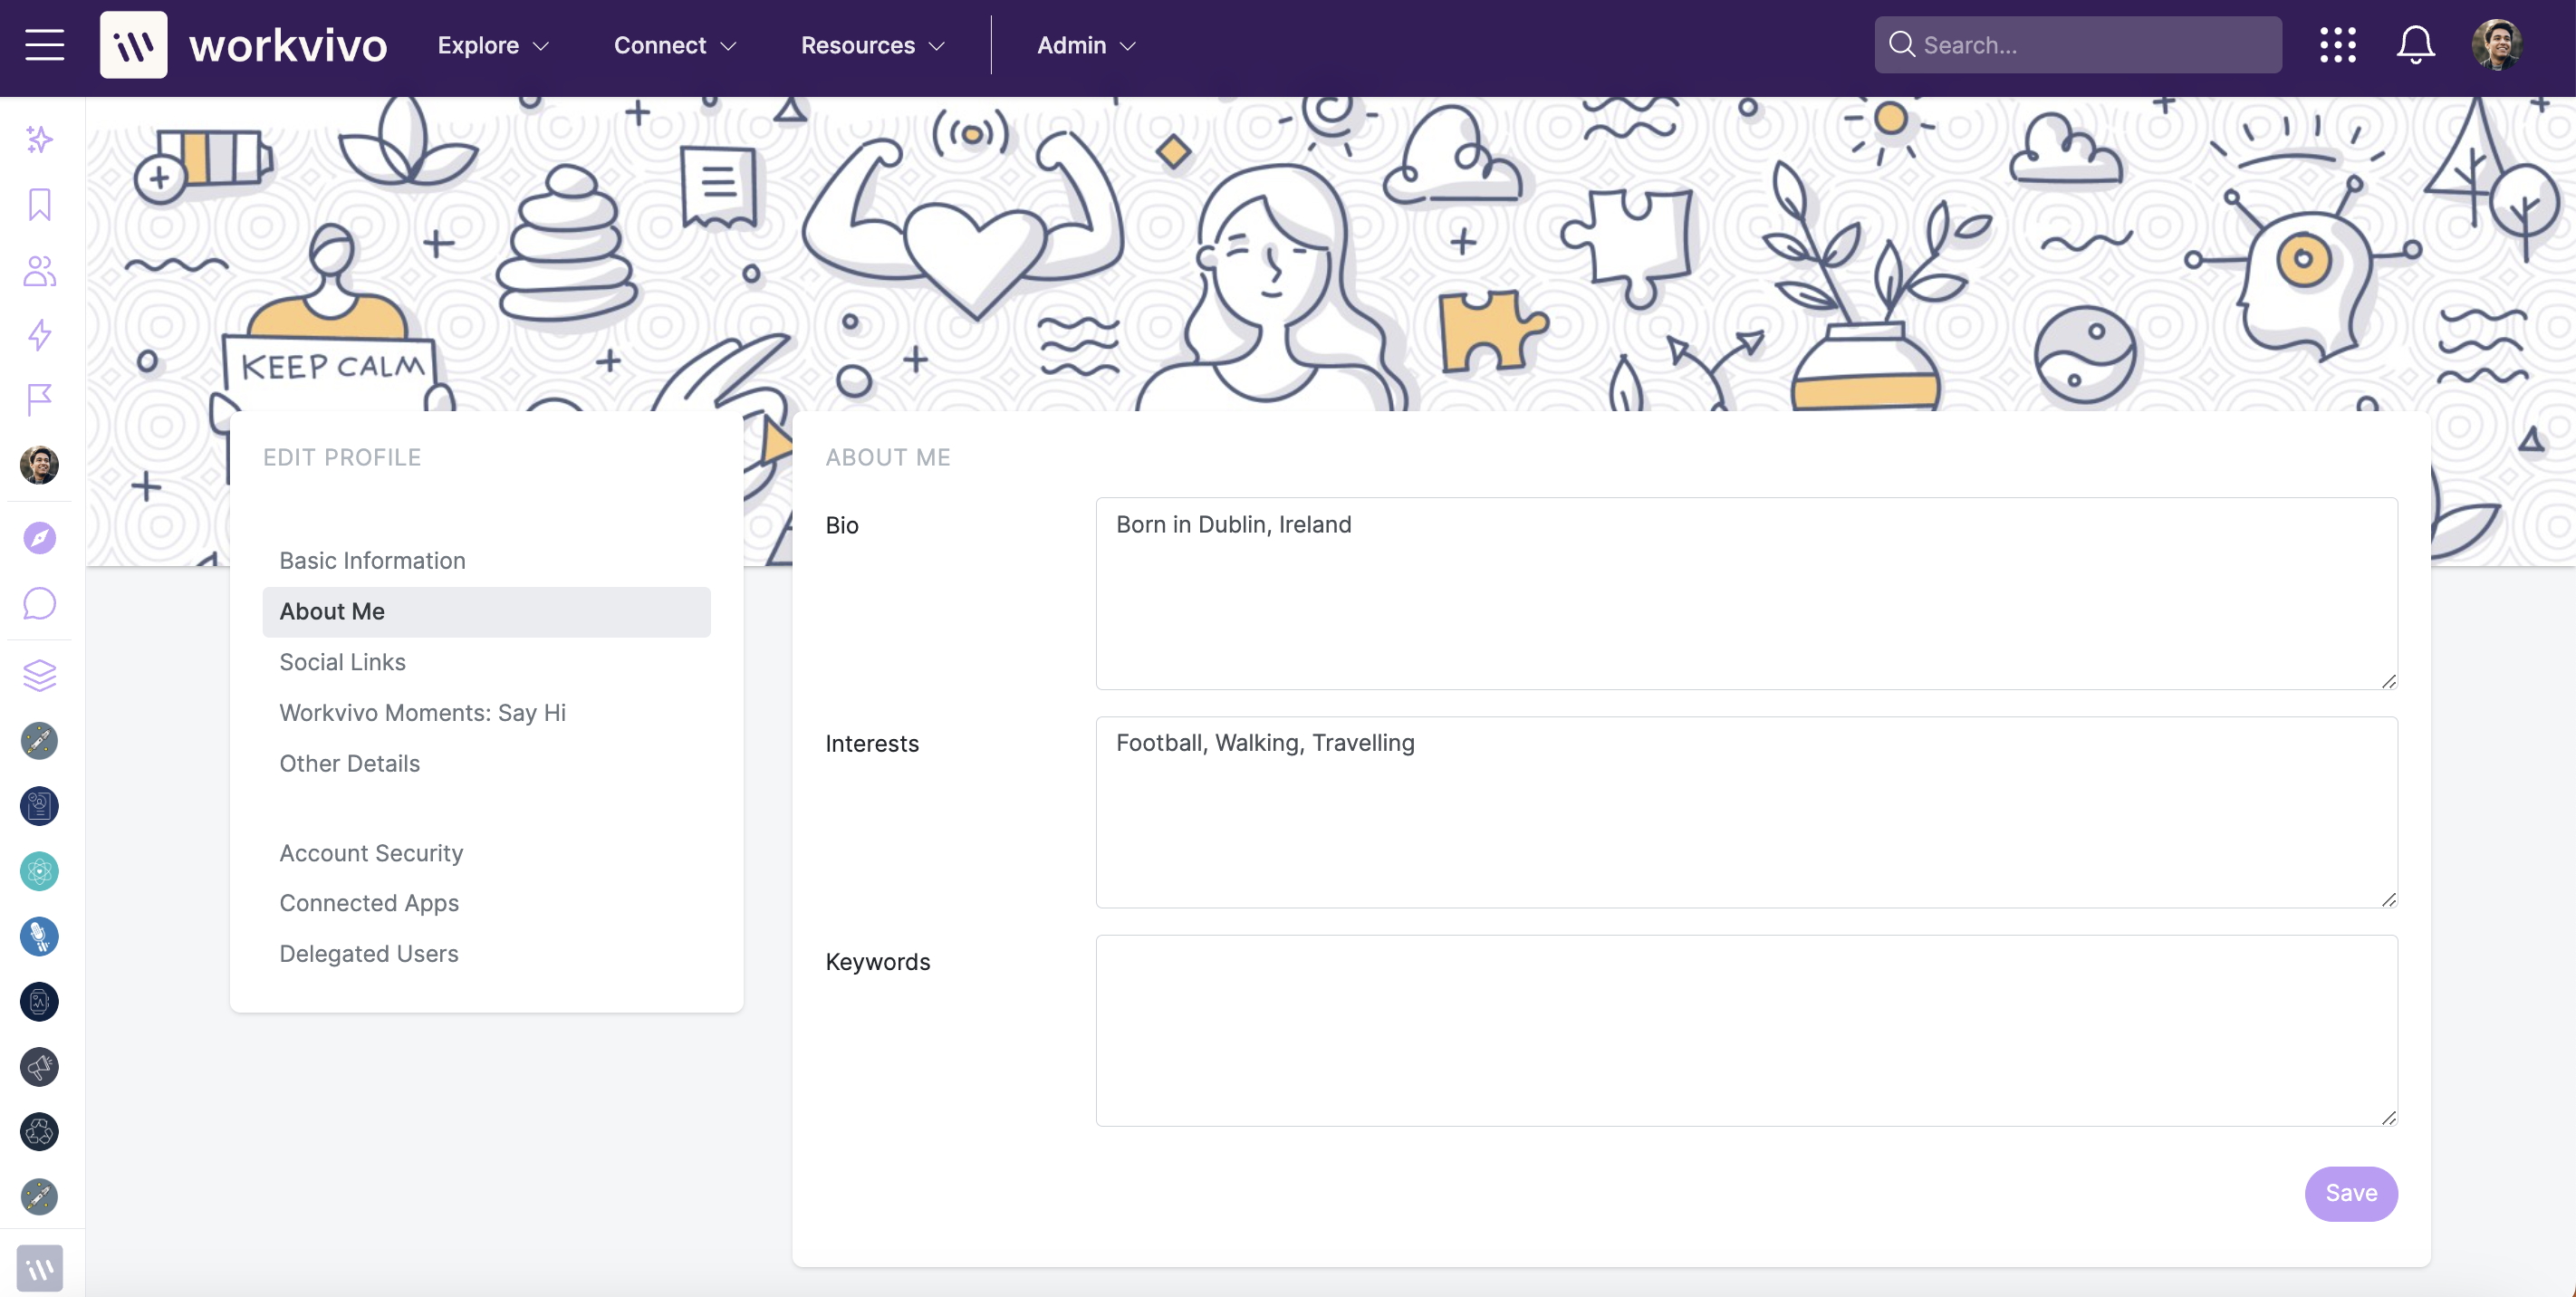2576x1297 pixels.
Task: Click the notifications bell icon
Action: pyautogui.click(x=2414, y=45)
